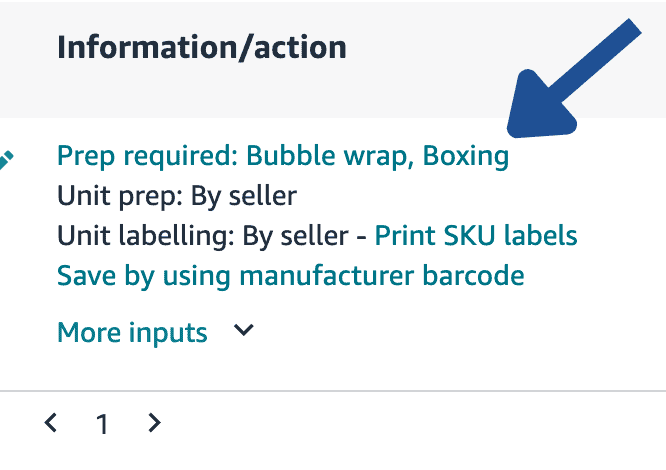Click the 'Unit prep: By seller' text

point(177,196)
